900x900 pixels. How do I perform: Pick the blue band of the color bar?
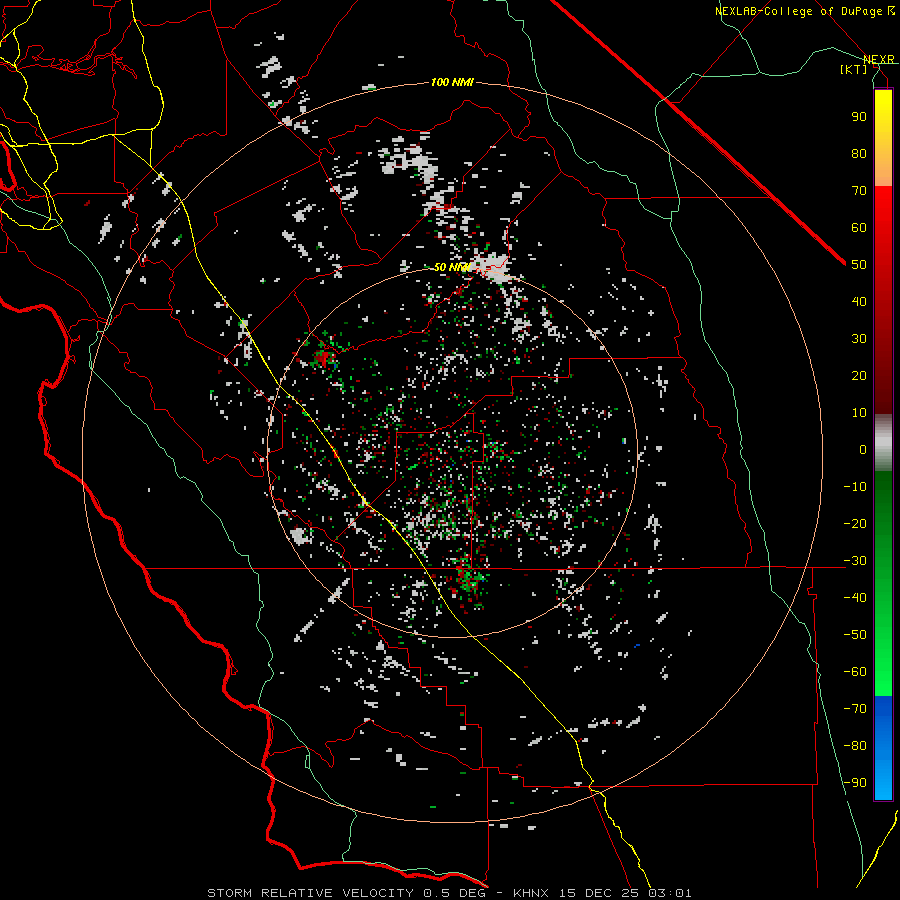click(x=883, y=747)
